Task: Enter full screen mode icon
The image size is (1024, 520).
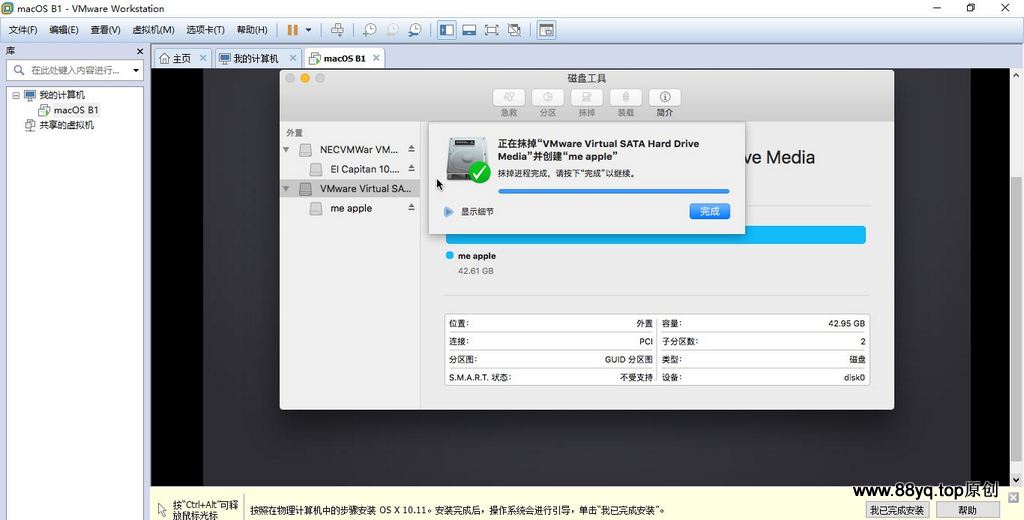Action: (x=491, y=30)
